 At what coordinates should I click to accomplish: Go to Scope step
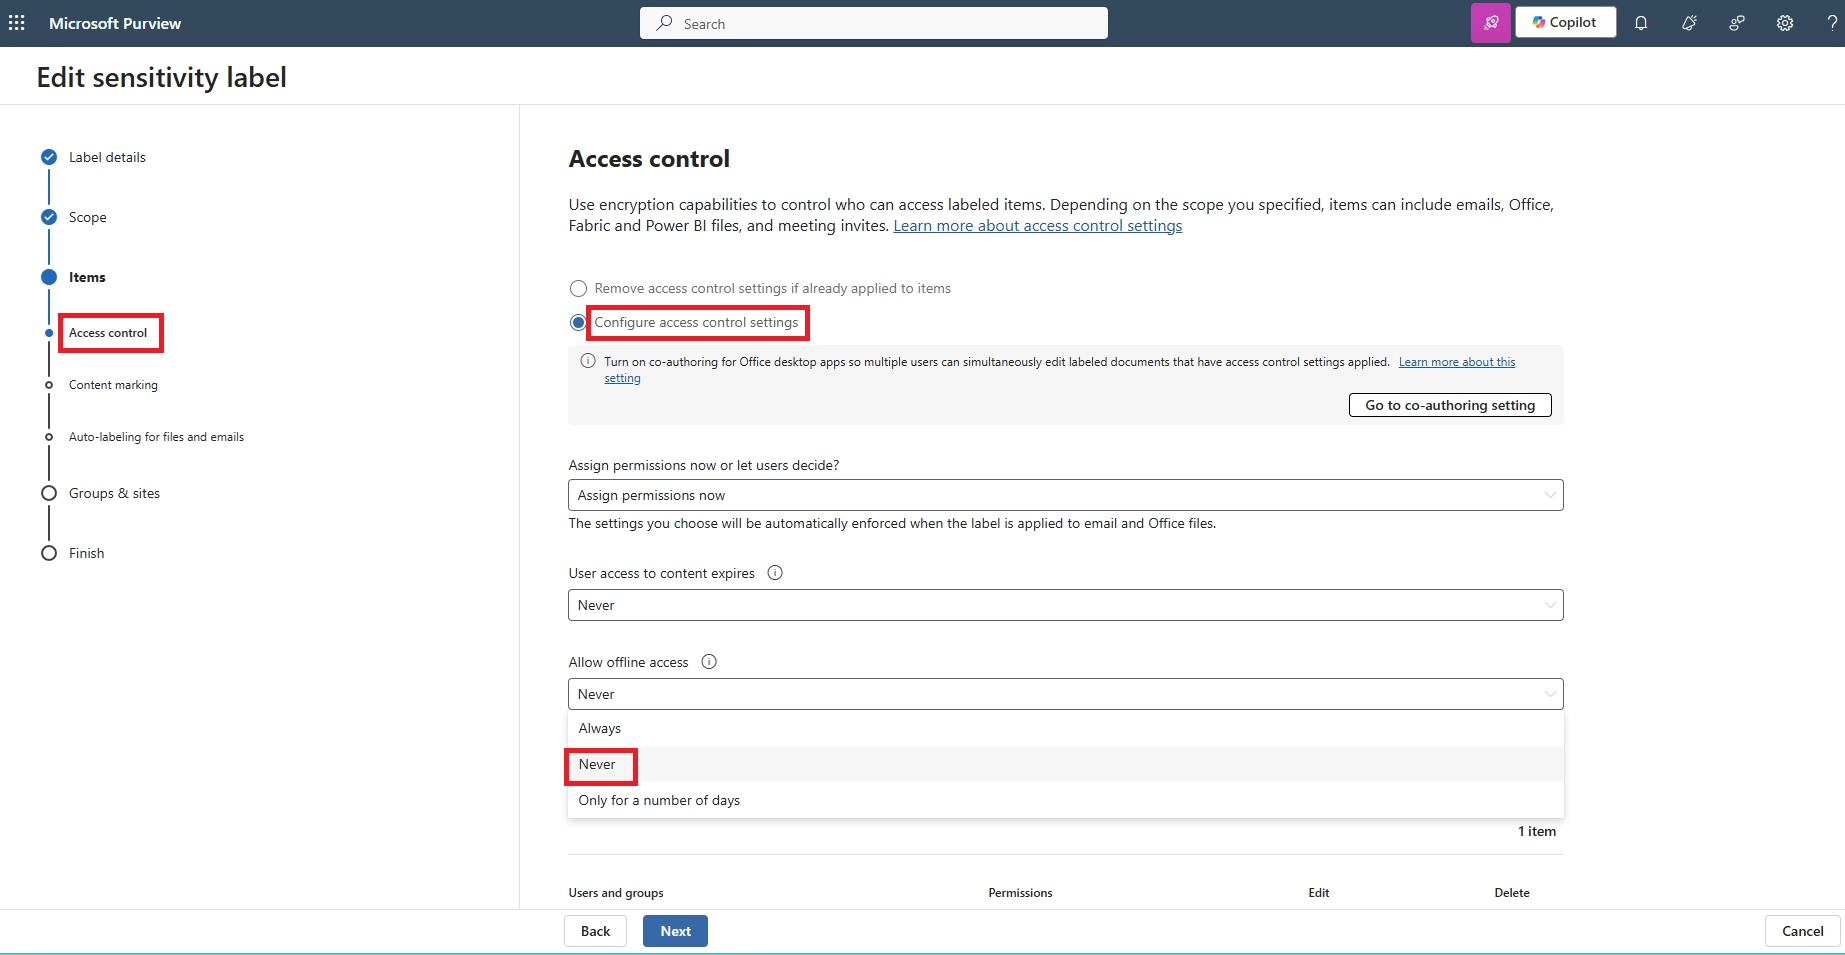(x=88, y=217)
